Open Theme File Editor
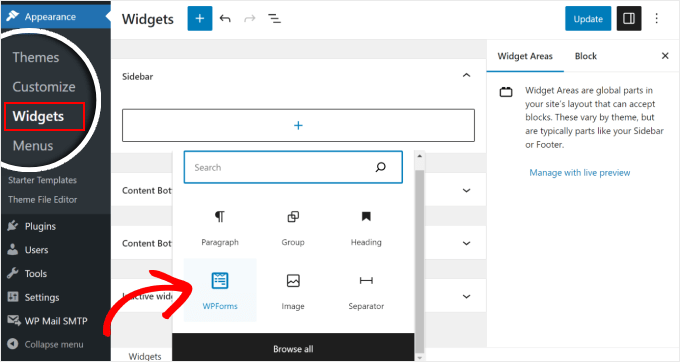This screenshot has width=680, height=362. pyautogui.click(x=42, y=199)
